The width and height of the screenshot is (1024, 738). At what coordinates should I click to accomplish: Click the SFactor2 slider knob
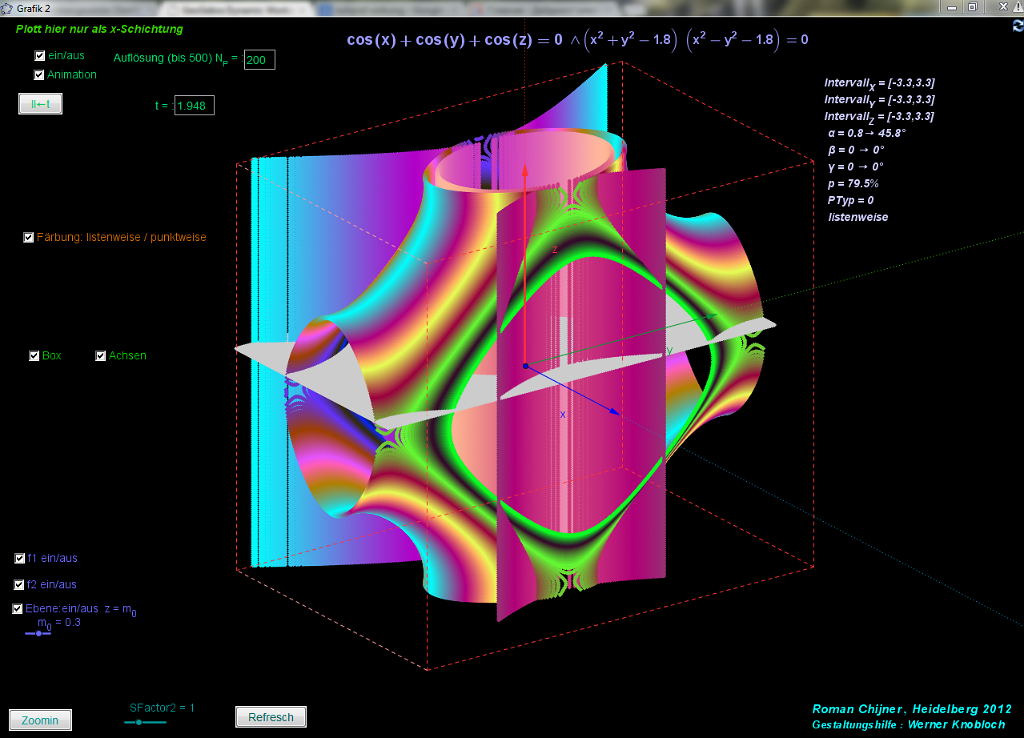(x=139, y=721)
